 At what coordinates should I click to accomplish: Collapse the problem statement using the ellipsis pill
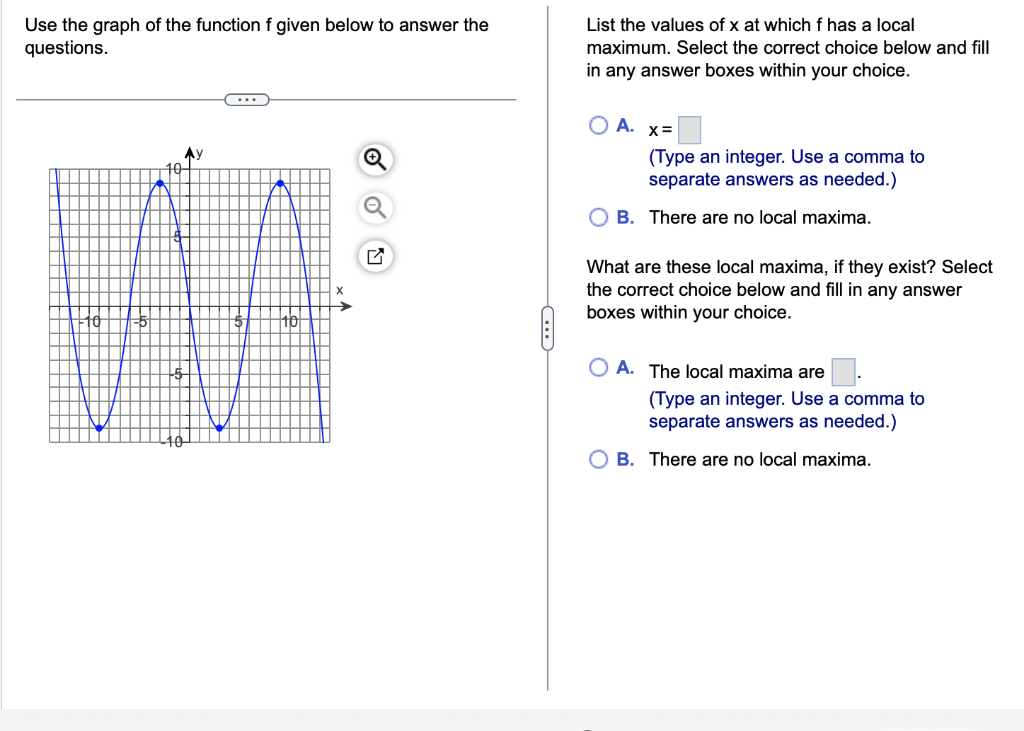coord(247,99)
